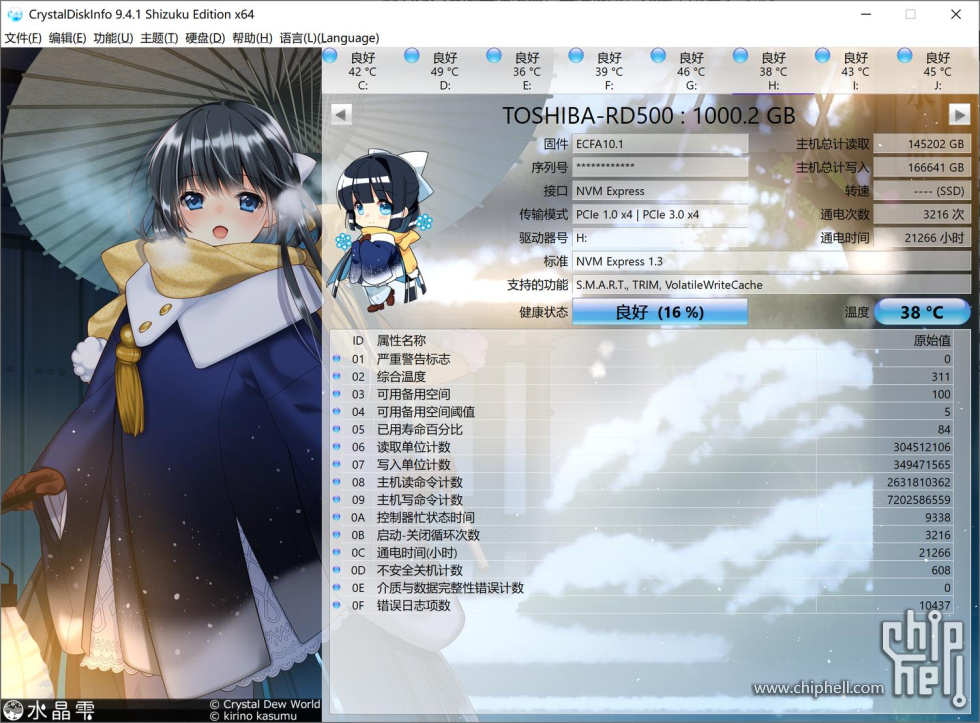Click the status orb for 0C 通电时间(小时)
Viewport: 980px width, 723px height.
pyautogui.click(x=337, y=552)
